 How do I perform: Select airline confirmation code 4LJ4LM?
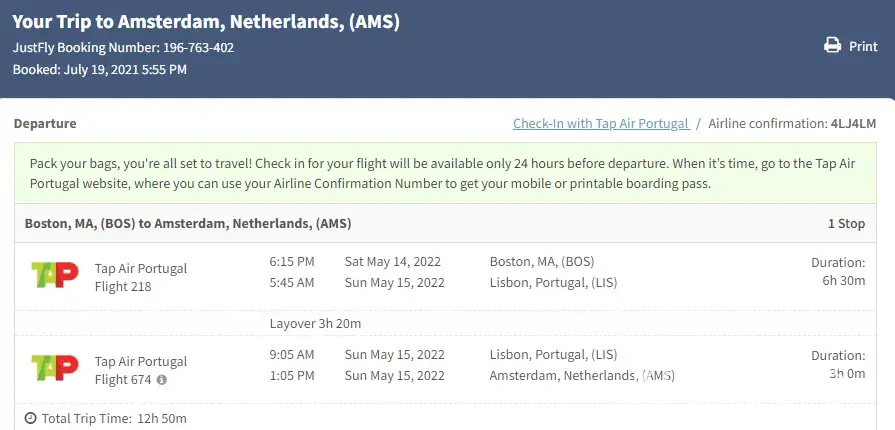854,124
